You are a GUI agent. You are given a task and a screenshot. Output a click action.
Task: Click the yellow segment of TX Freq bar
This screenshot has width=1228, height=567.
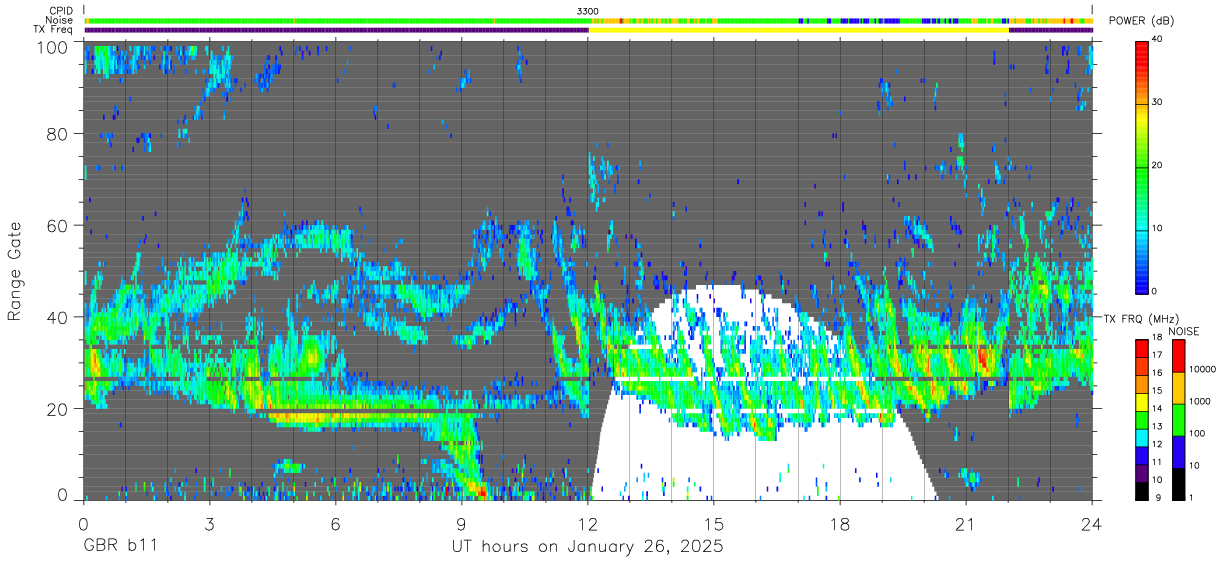click(x=799, y=30)
